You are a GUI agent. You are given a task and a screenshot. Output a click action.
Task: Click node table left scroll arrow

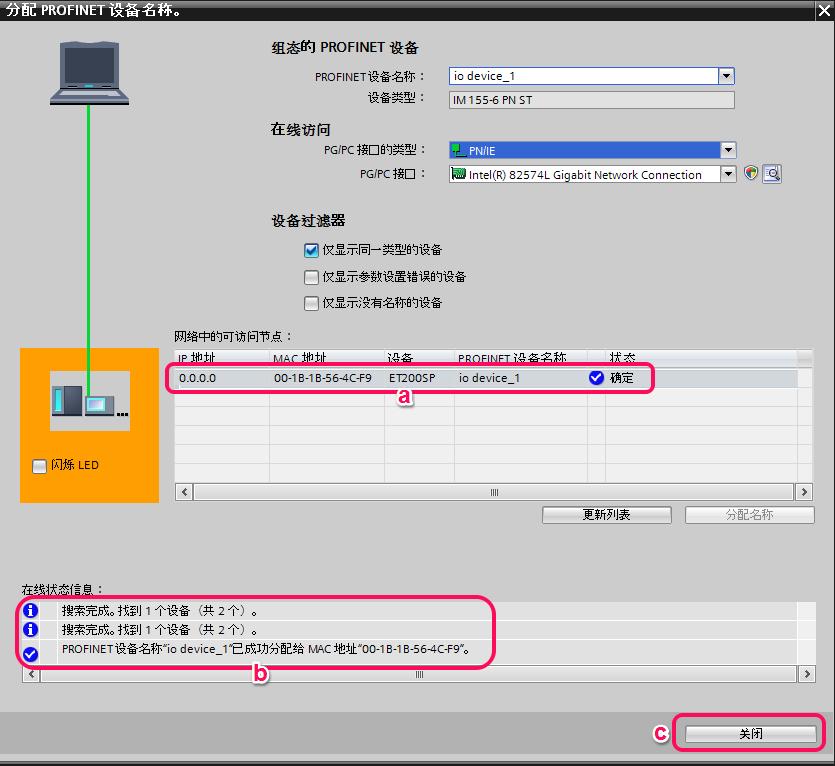pyautogui.click(x=184, y=492)
